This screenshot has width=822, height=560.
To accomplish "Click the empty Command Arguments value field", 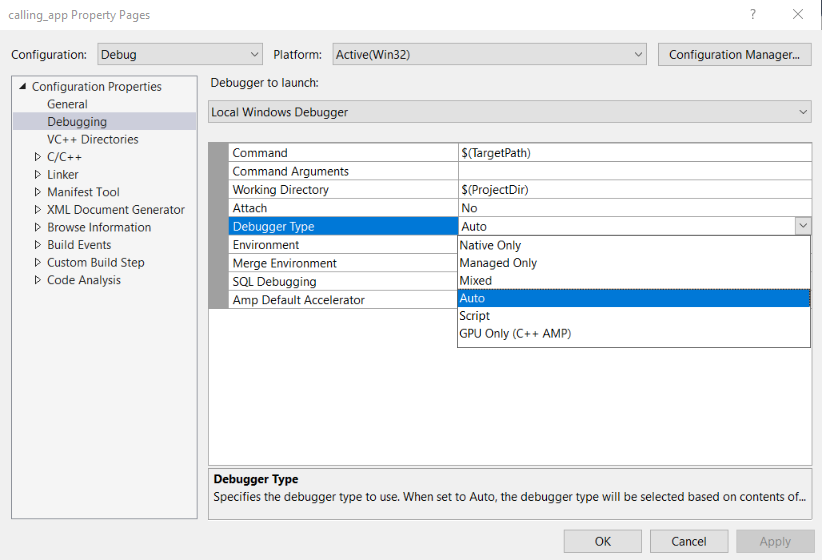I will [635, 171].
